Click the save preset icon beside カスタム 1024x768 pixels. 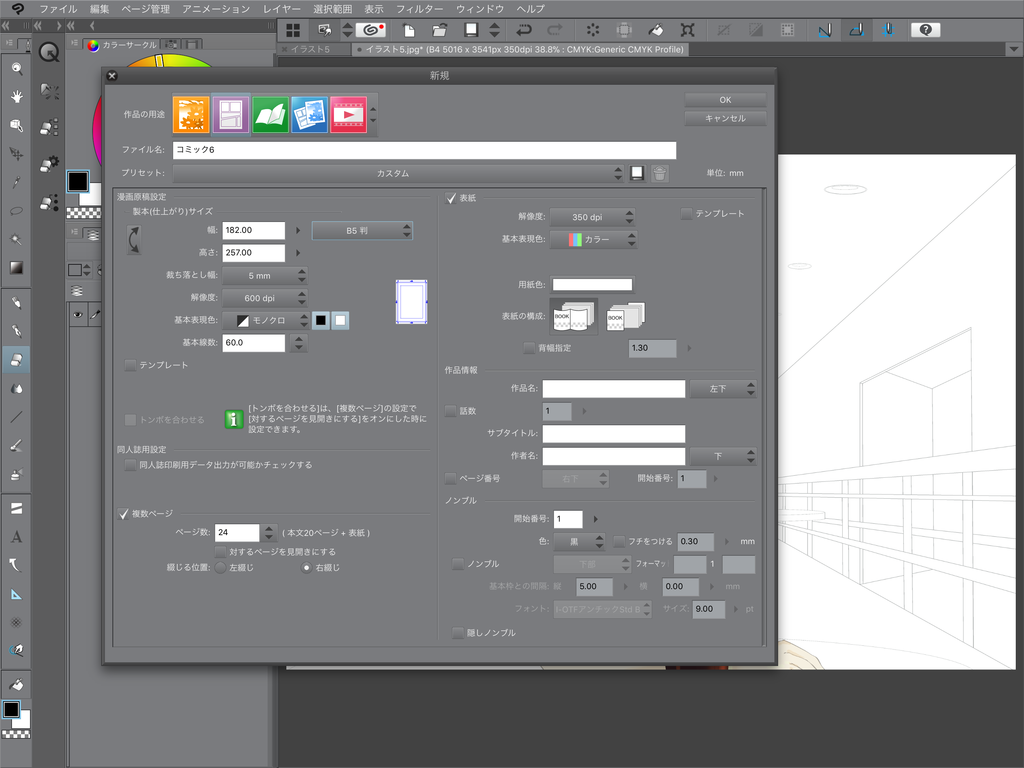click(x=637, y=173)
